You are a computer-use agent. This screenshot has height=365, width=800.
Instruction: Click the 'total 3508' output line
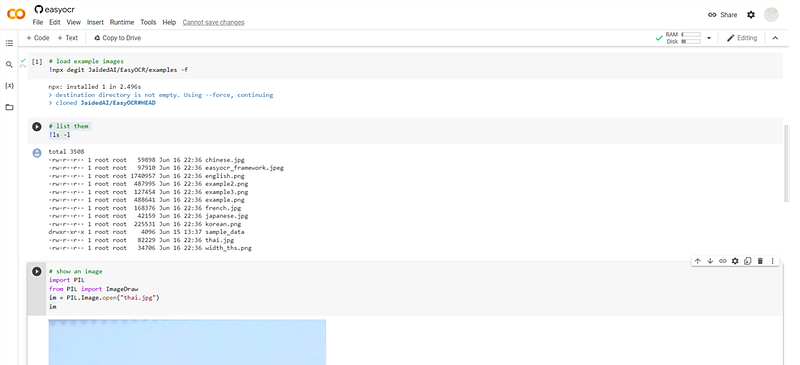(x=66, y=152)
